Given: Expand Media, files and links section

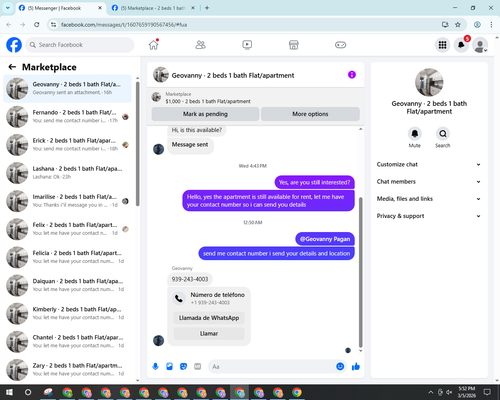Looking at the screenshot, I should tap(429, 199).
